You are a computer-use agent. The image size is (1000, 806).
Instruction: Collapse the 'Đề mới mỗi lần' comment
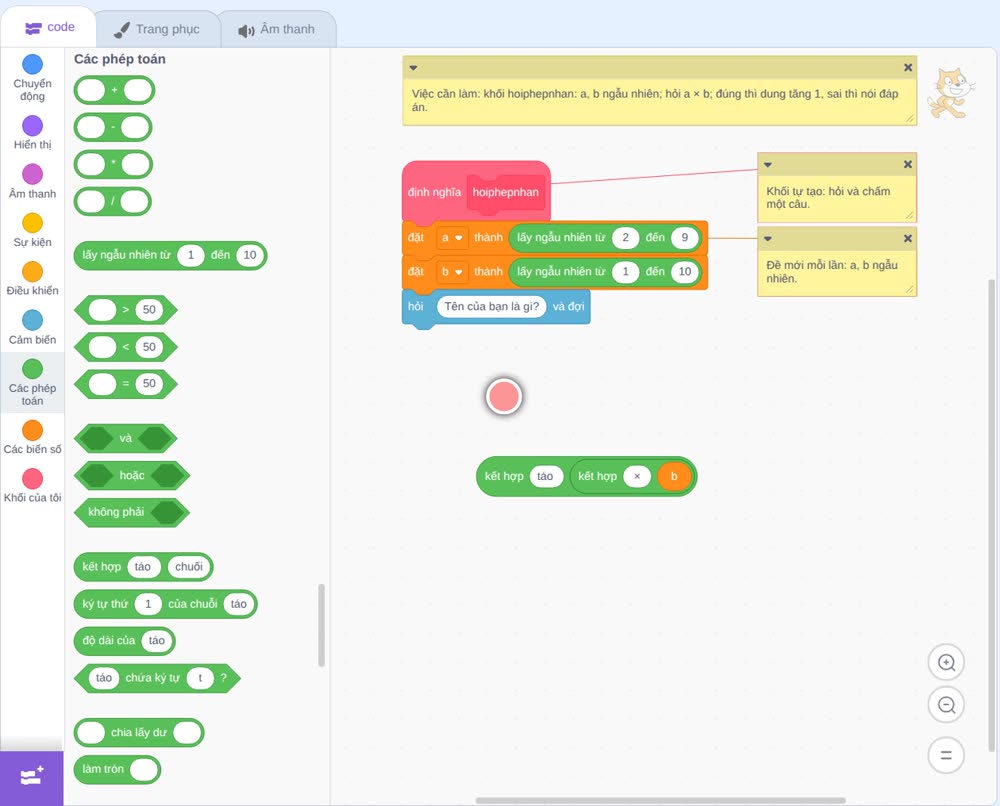click(x=768, y=238)
